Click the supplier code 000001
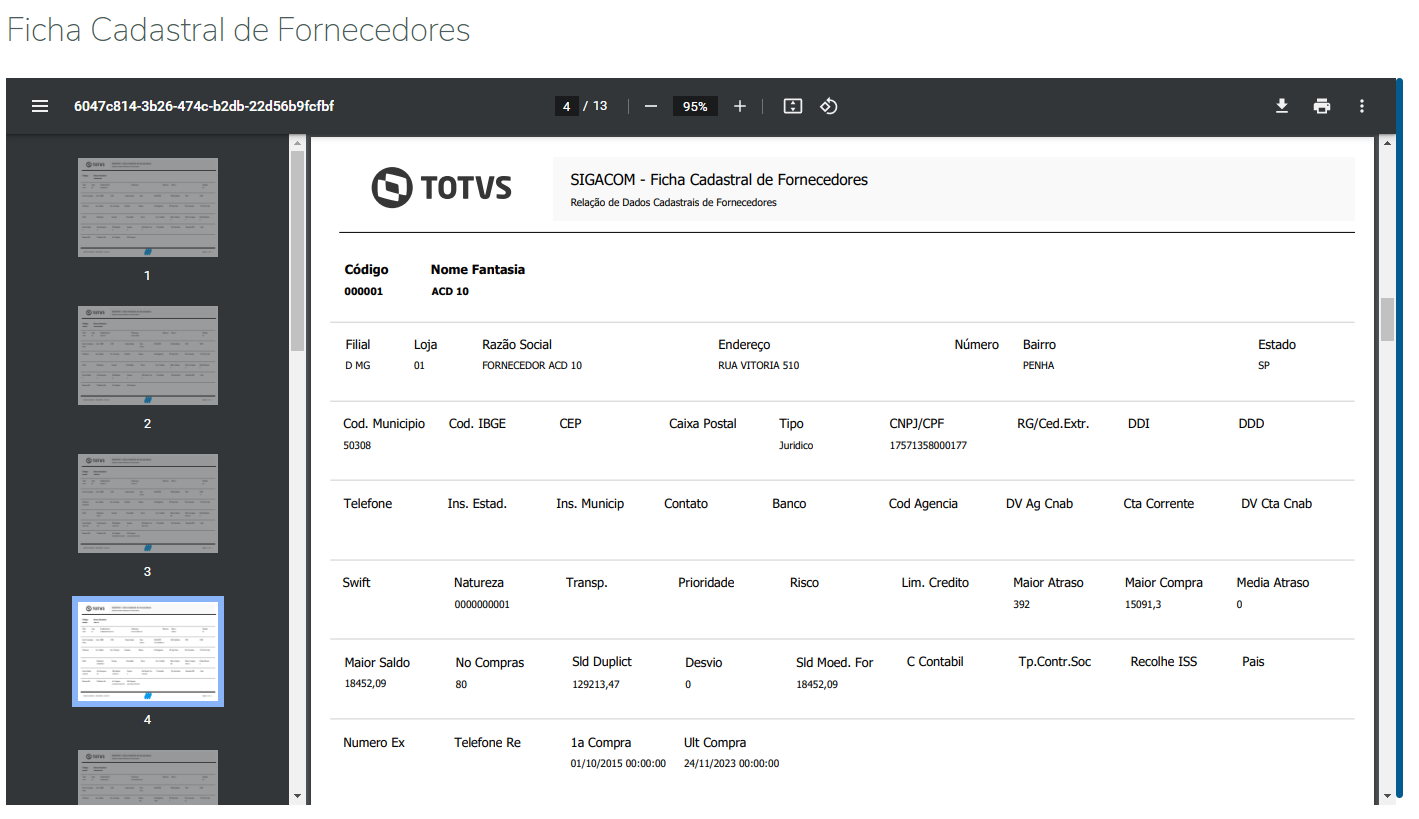Image resolution: width=1419 pixels, height=819 pixels. click(x=363, y=292)
